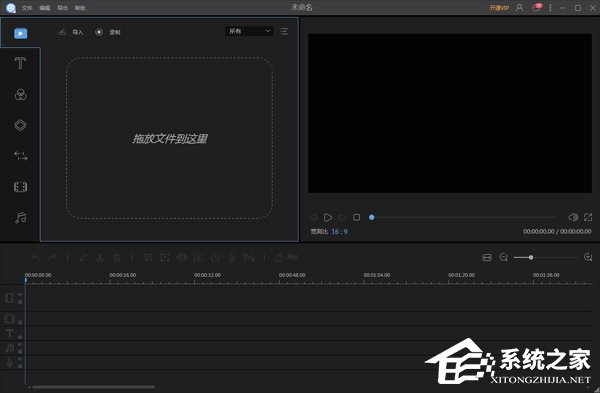The width and height of the screenshot is (600, 393).
Task: Click the timeline zoom in magnifier
Action: (x=588, y=258)
